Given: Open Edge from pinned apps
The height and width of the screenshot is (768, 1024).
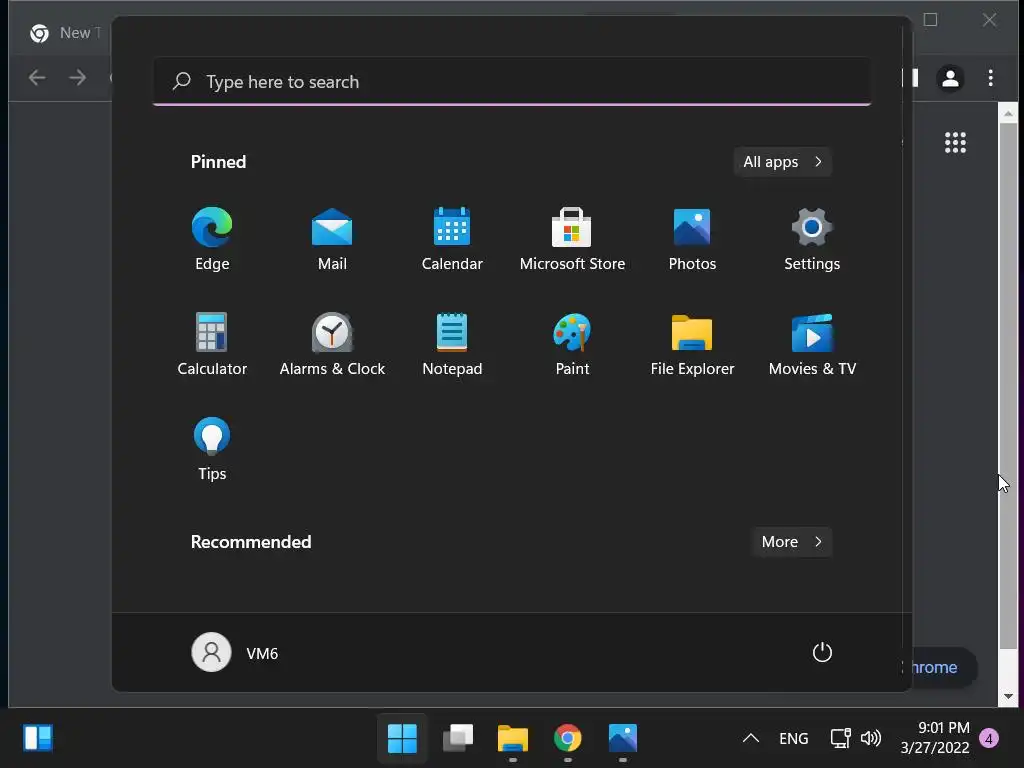Looking at the screenshot, I should pyautogui.click(x=212, y=239).
